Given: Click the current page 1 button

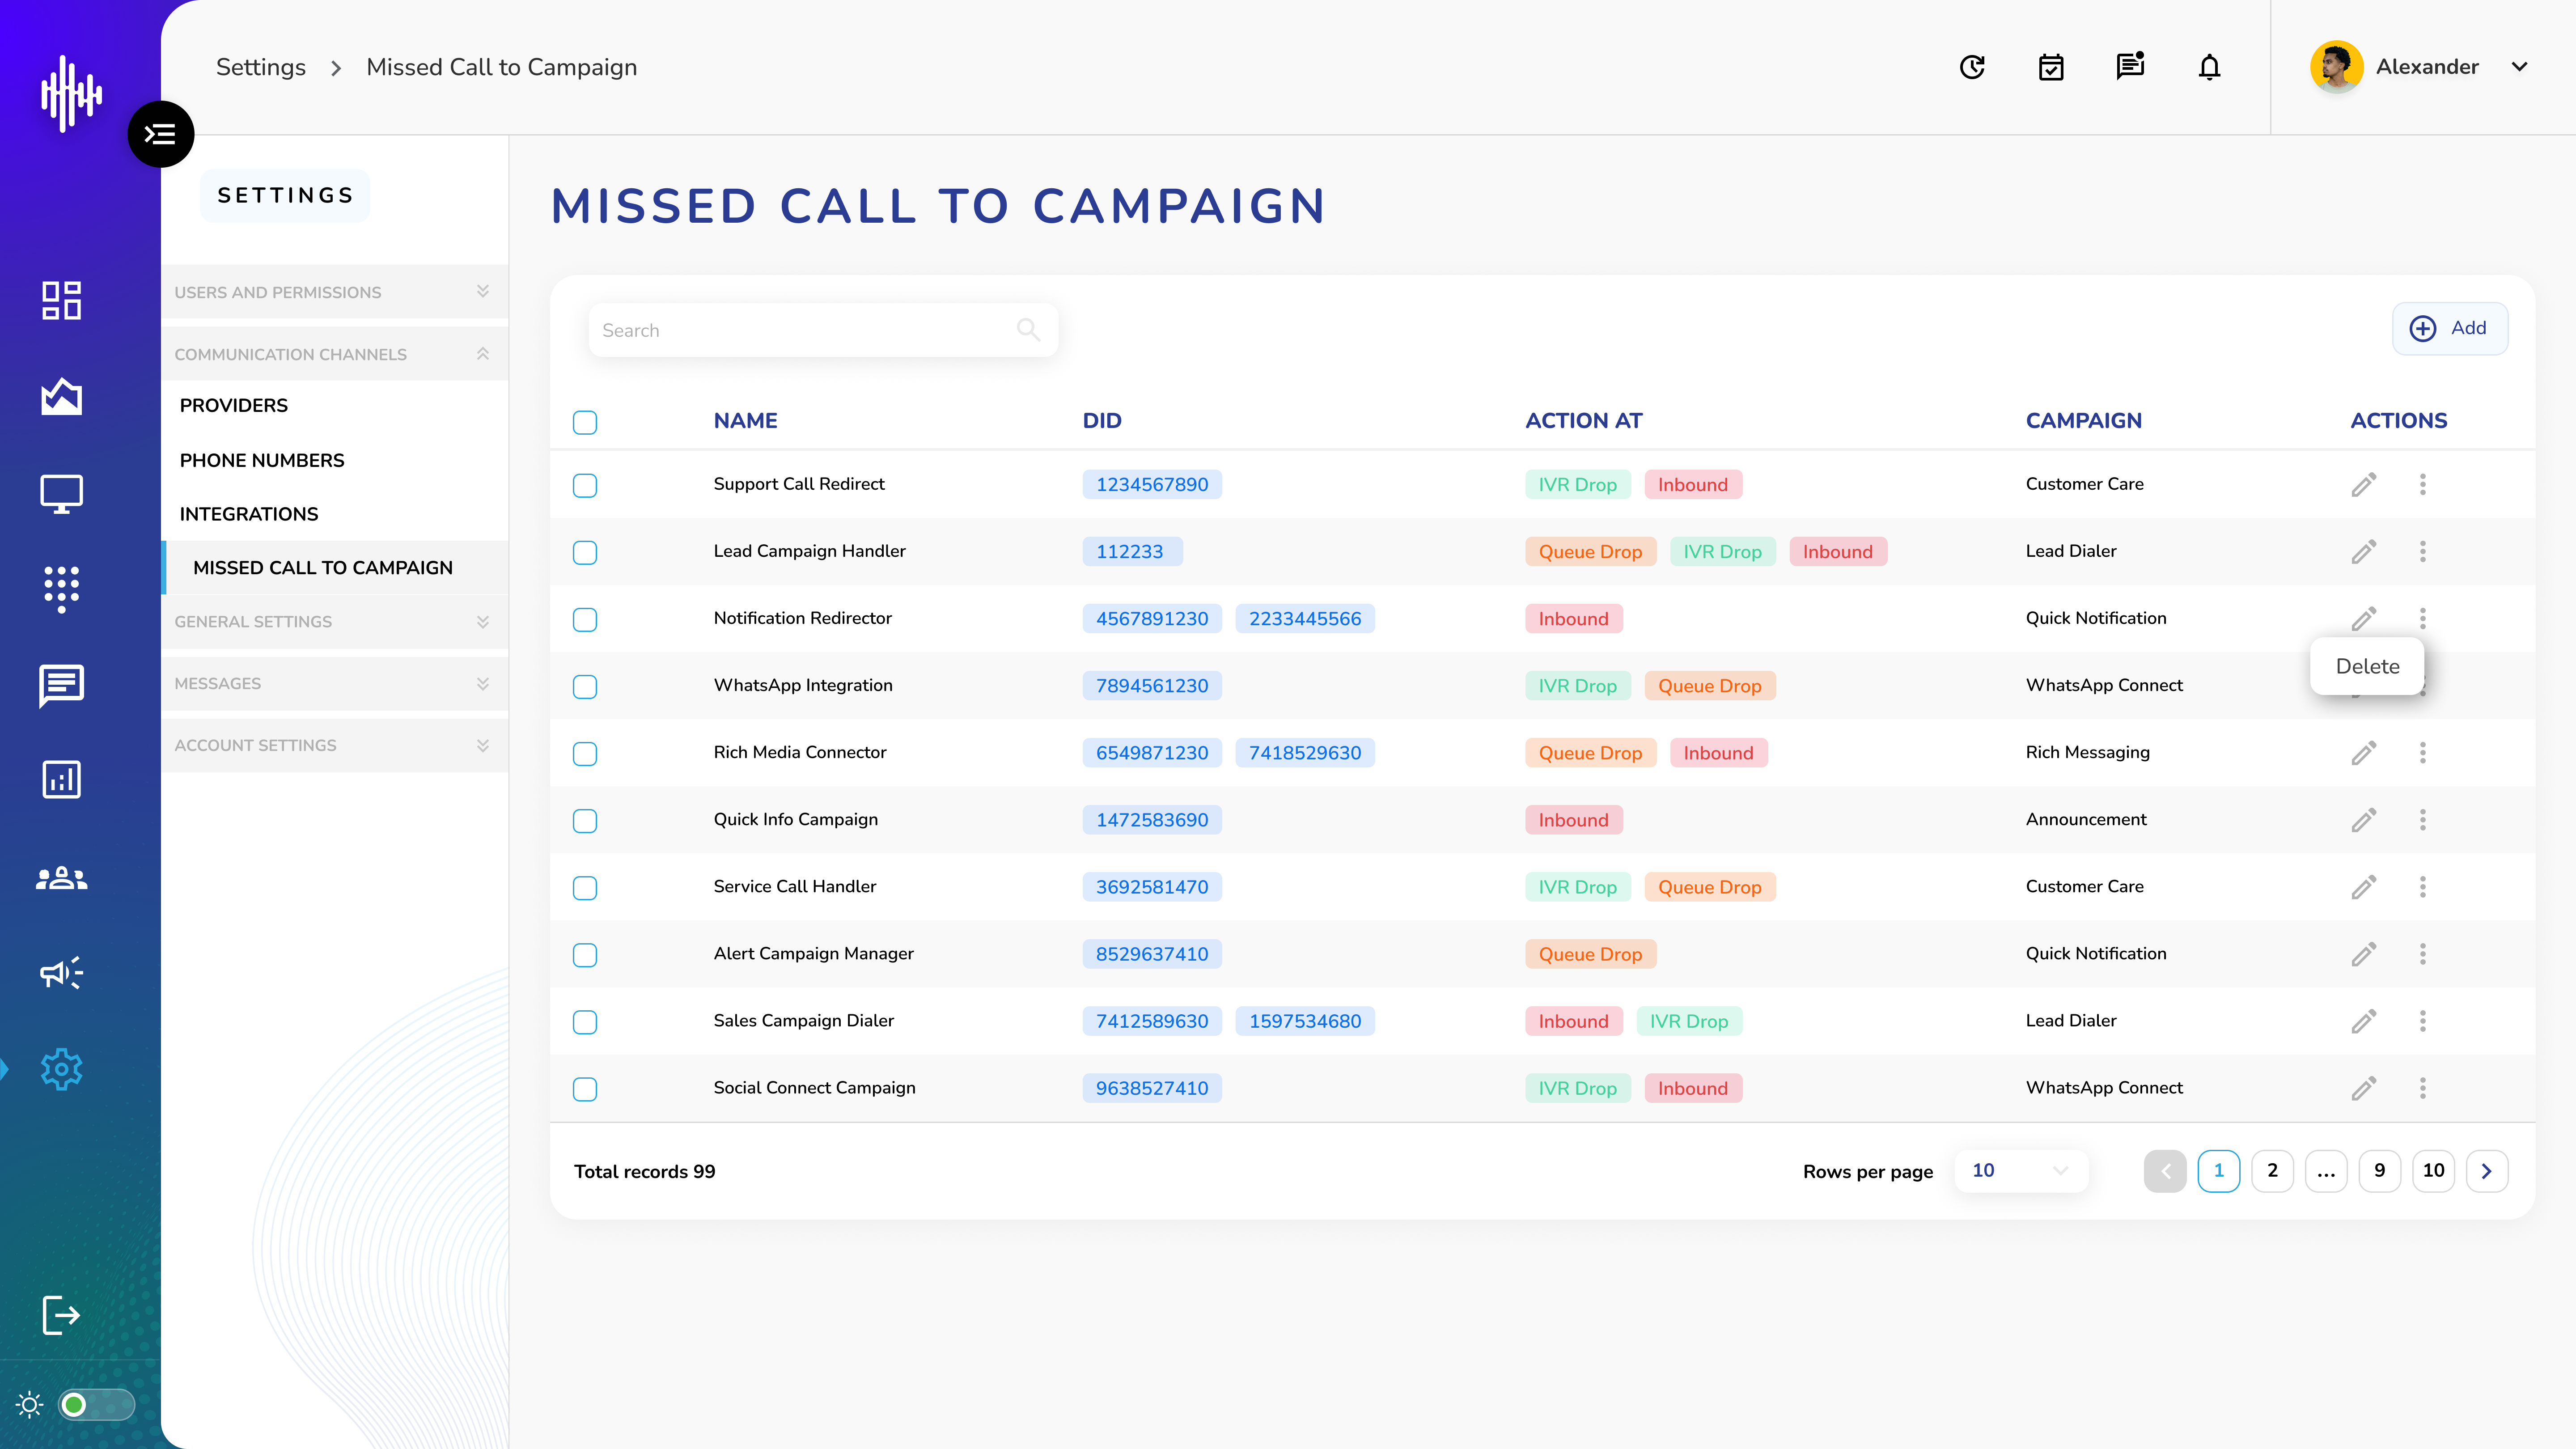Looking at the screenshot, I should (2218, 1170).
